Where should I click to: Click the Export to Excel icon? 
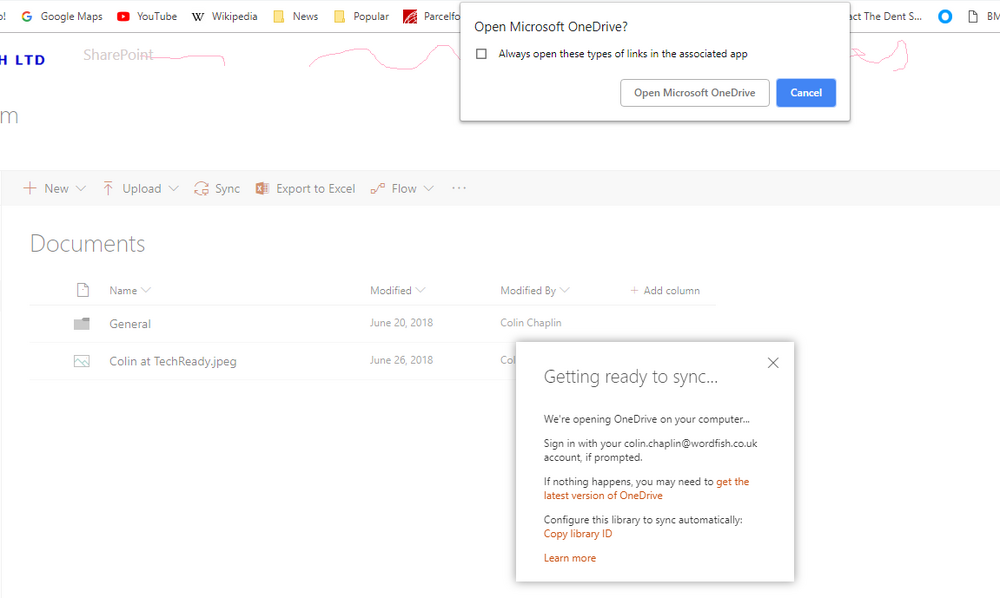(x=261, y=188)
